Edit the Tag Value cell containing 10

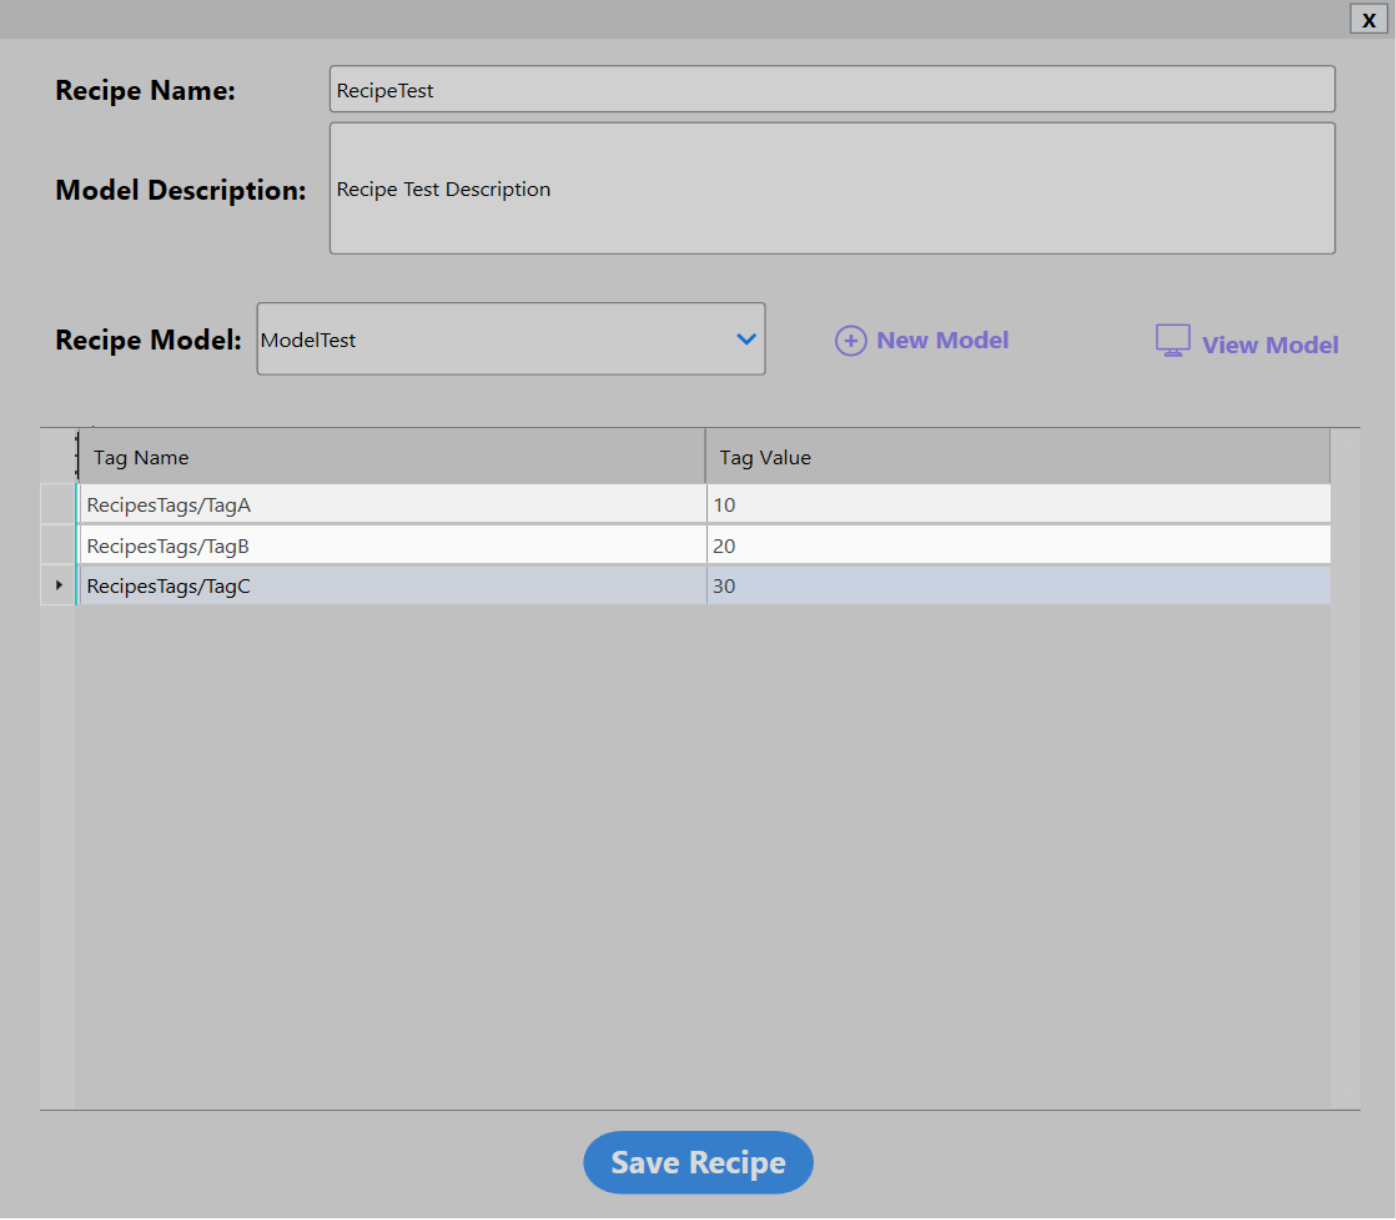(1016, 505)
